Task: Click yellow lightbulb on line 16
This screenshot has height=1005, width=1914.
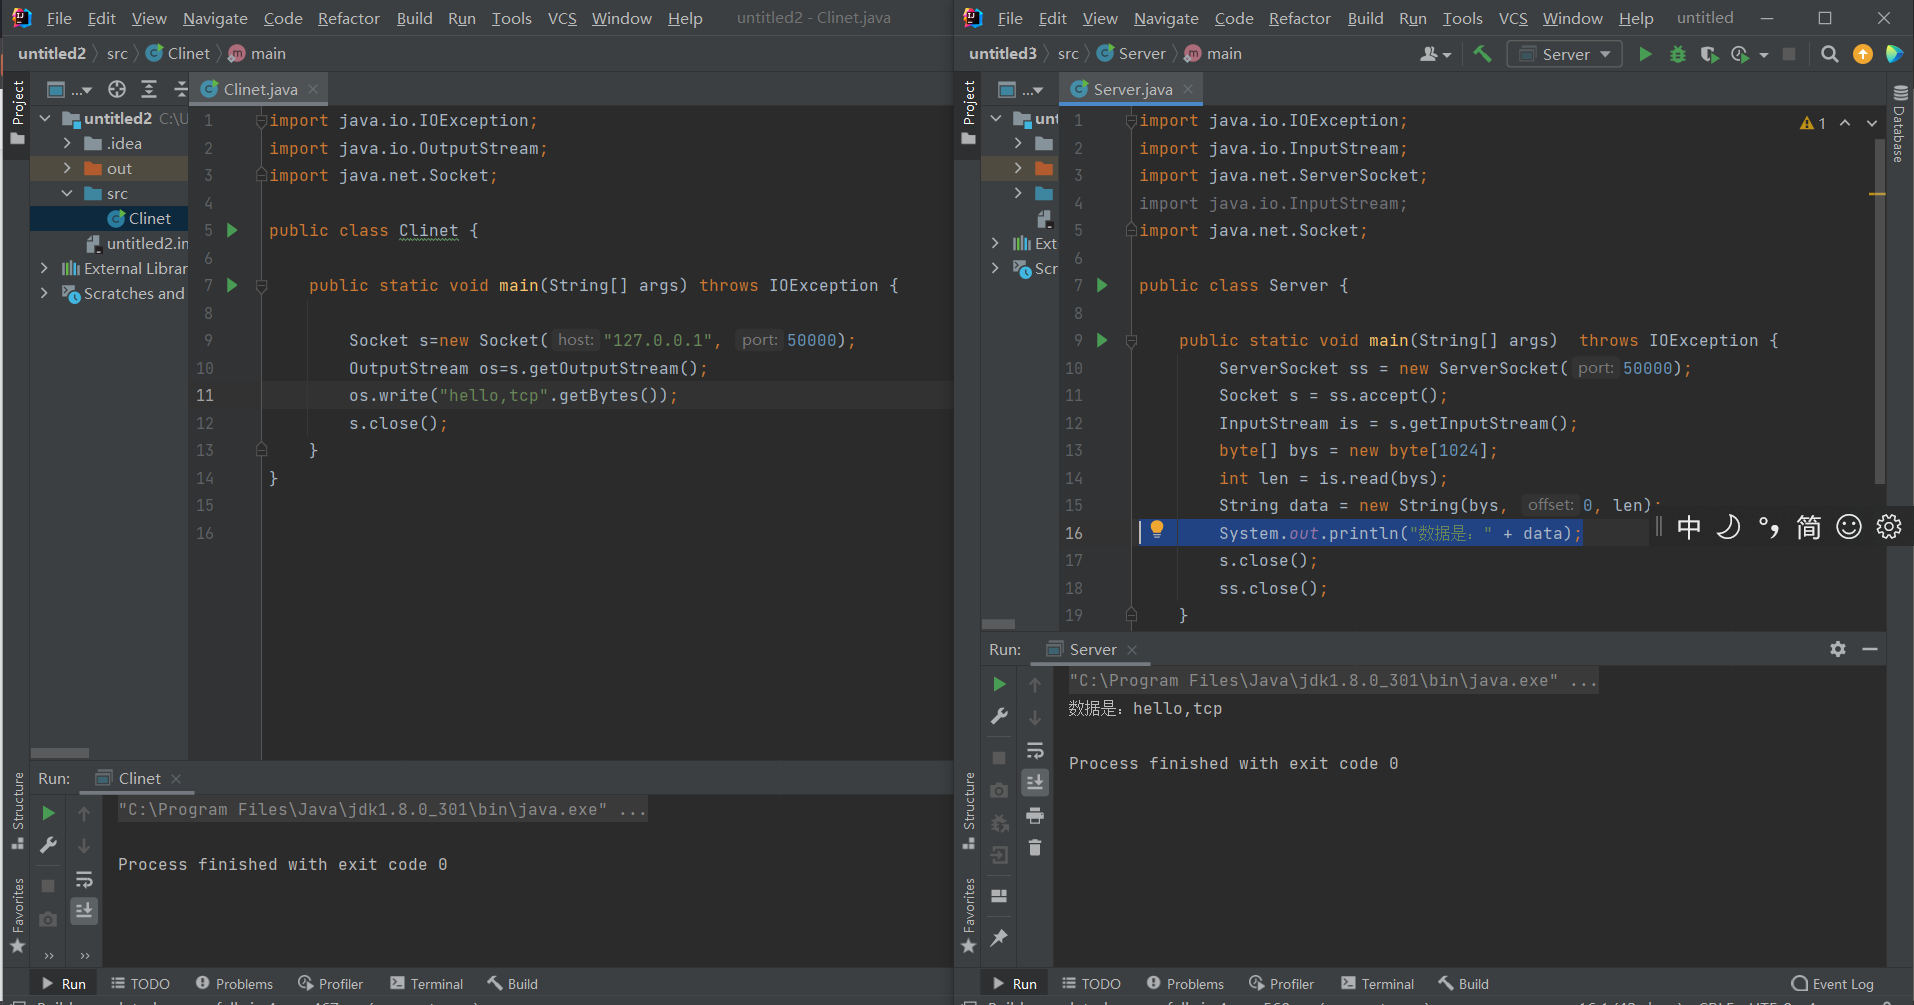Action: click(1156, 529)
